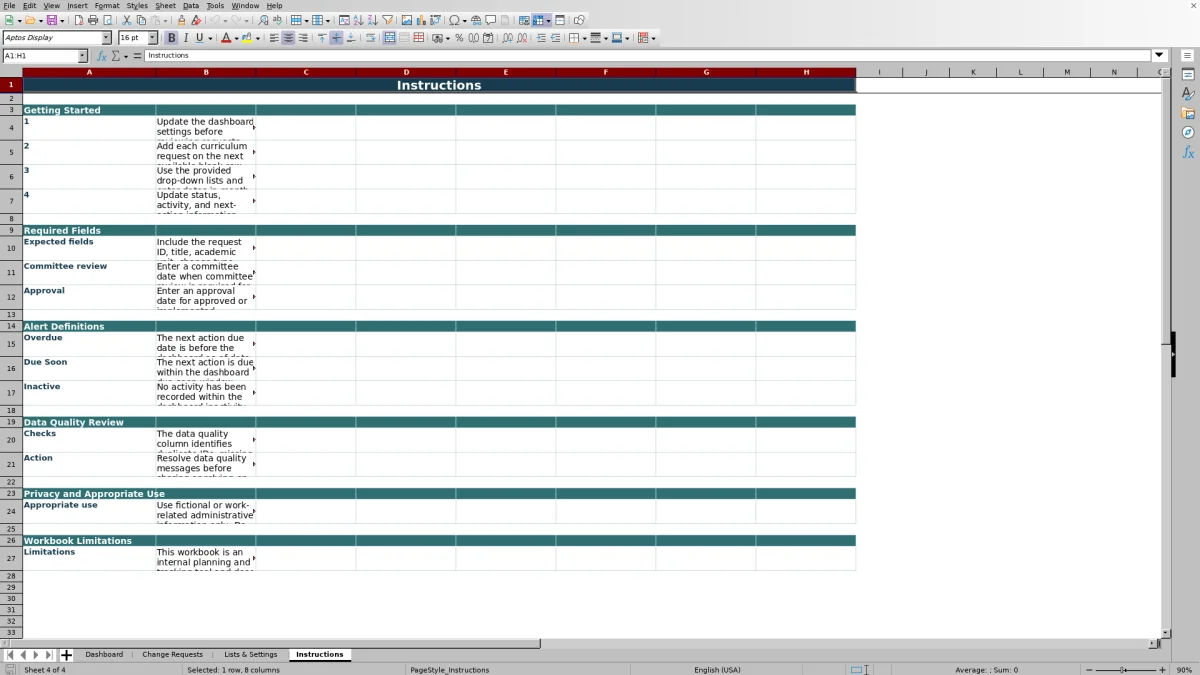Open Find and Replace icon

[263, 20]
